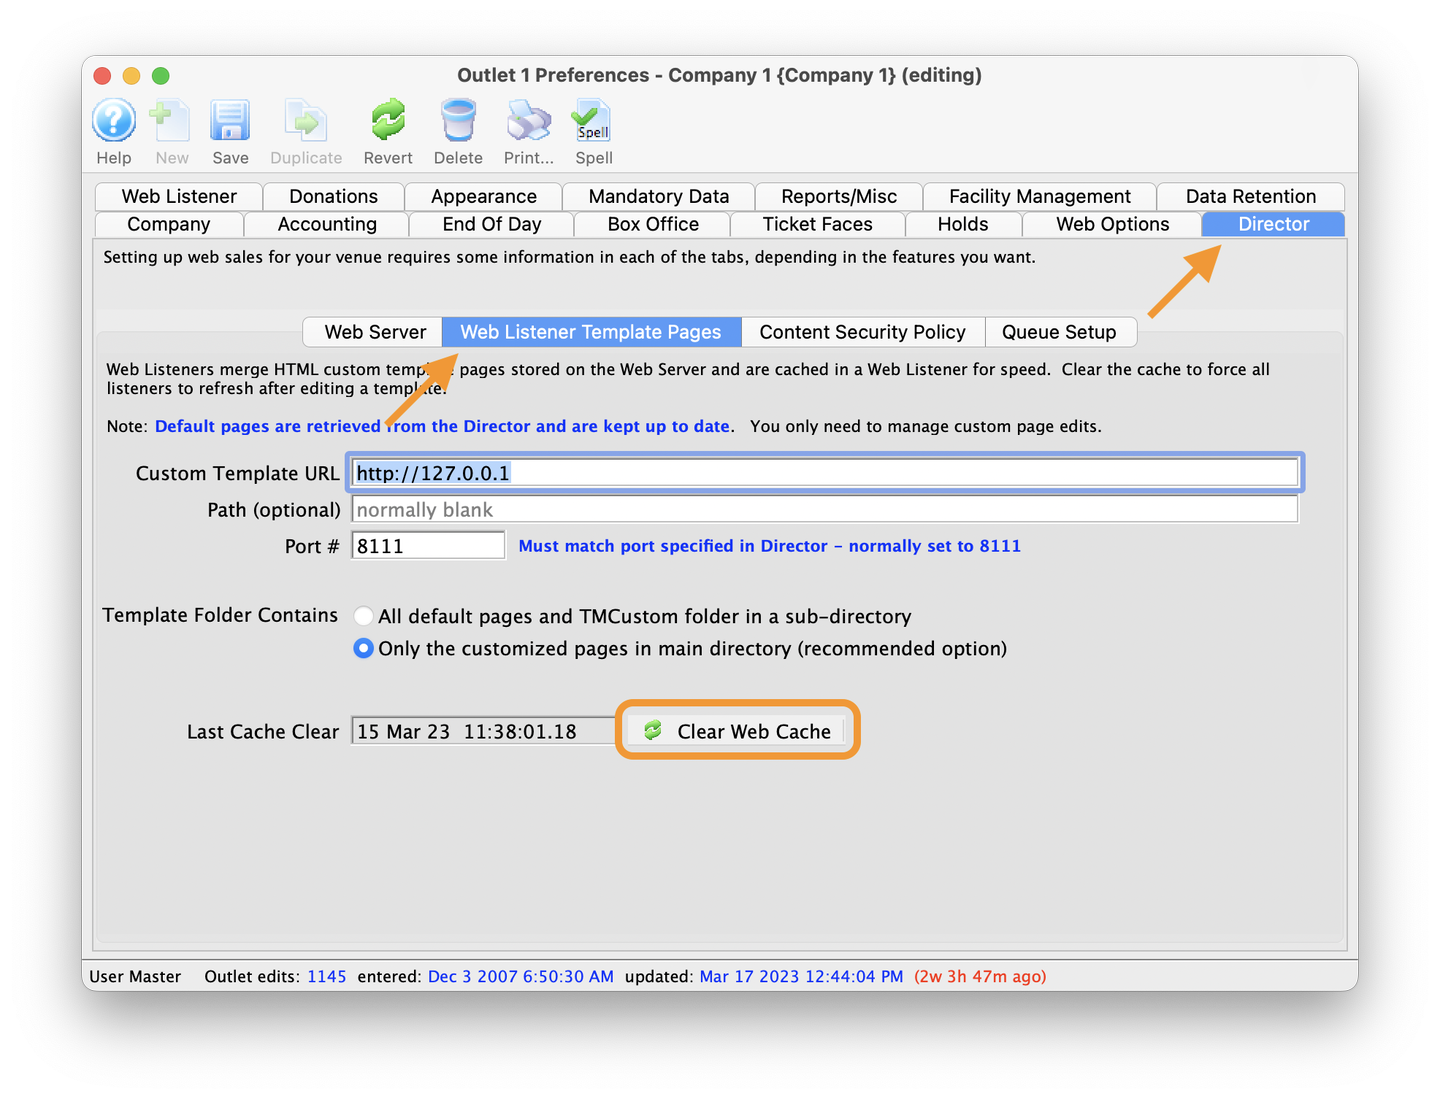
Task: Open the Queue Setup sub-tab
Action: [1060, 332]
